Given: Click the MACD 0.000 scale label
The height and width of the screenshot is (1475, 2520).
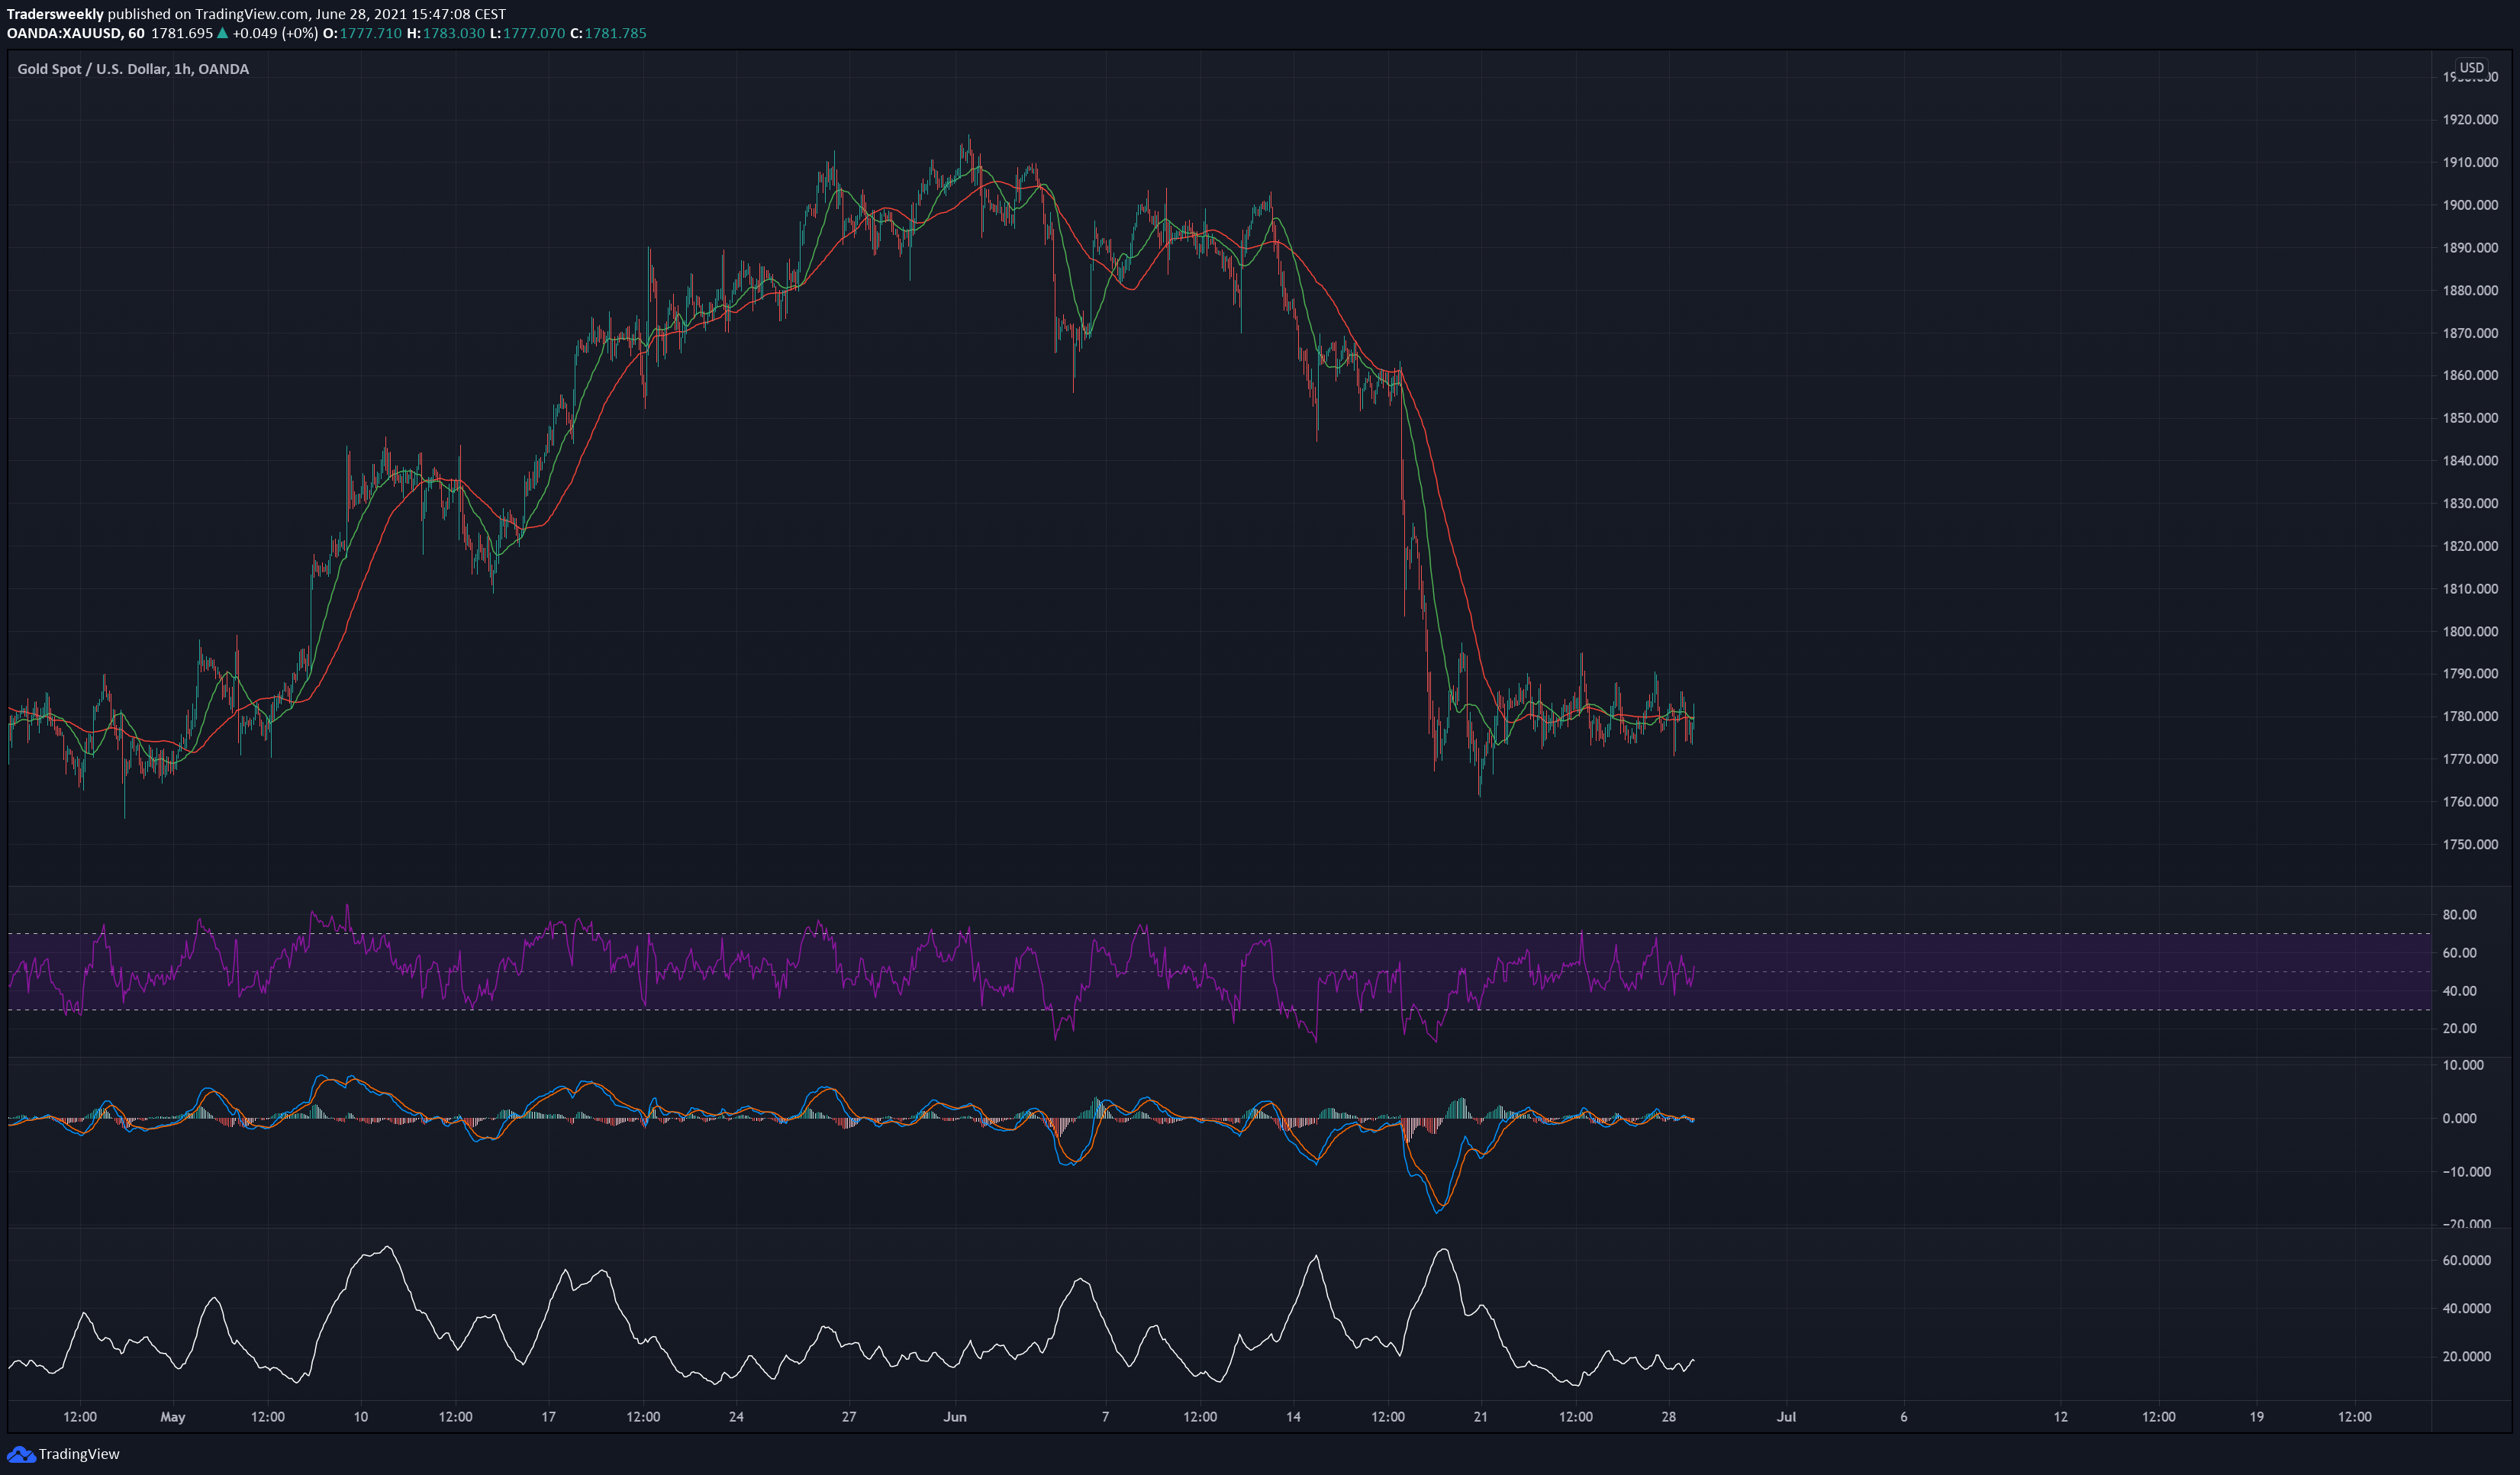Looking at the screenshot, I should tap(2459, 1119).
